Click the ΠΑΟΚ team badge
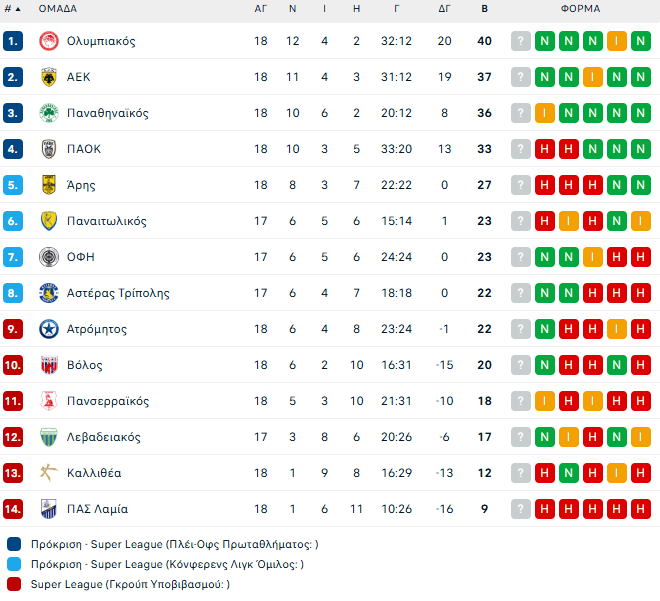The width and height of the screenshot is (660, 601). pos(48,149)
